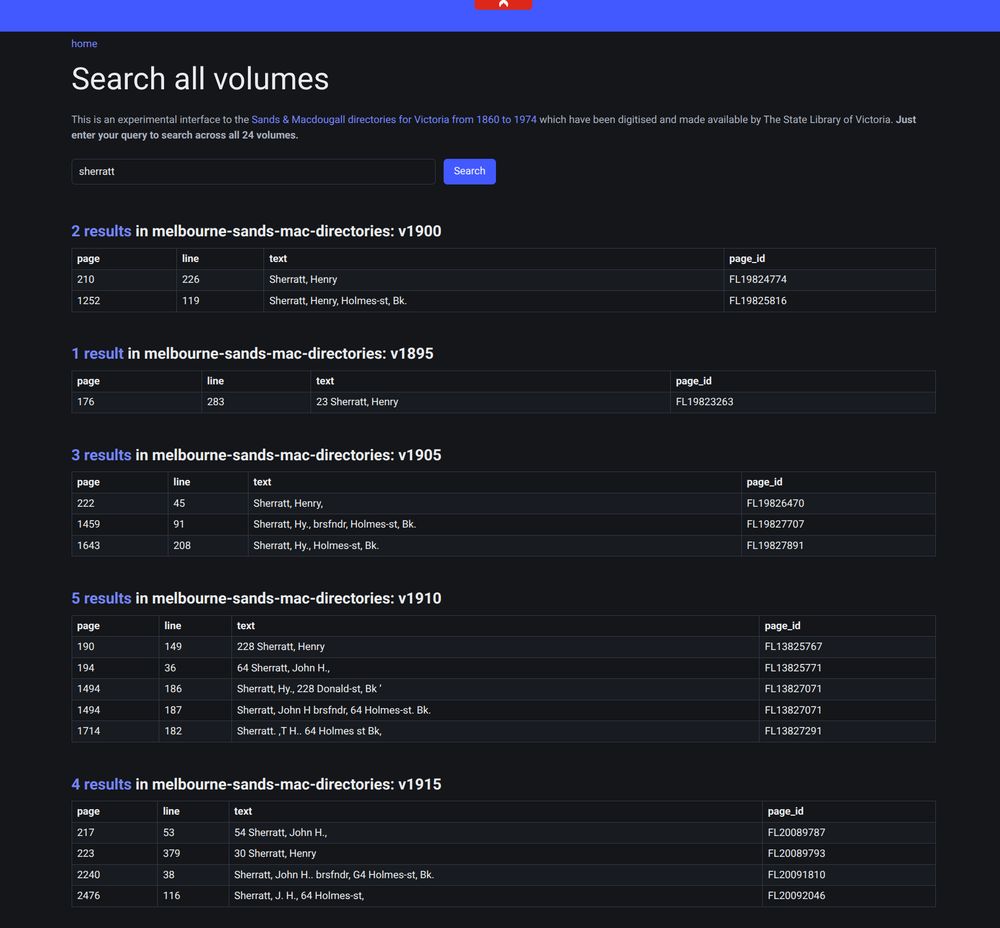This screenshot has width=1000, height=928.
Task: Click the home link
Action: tap(83, 43)
